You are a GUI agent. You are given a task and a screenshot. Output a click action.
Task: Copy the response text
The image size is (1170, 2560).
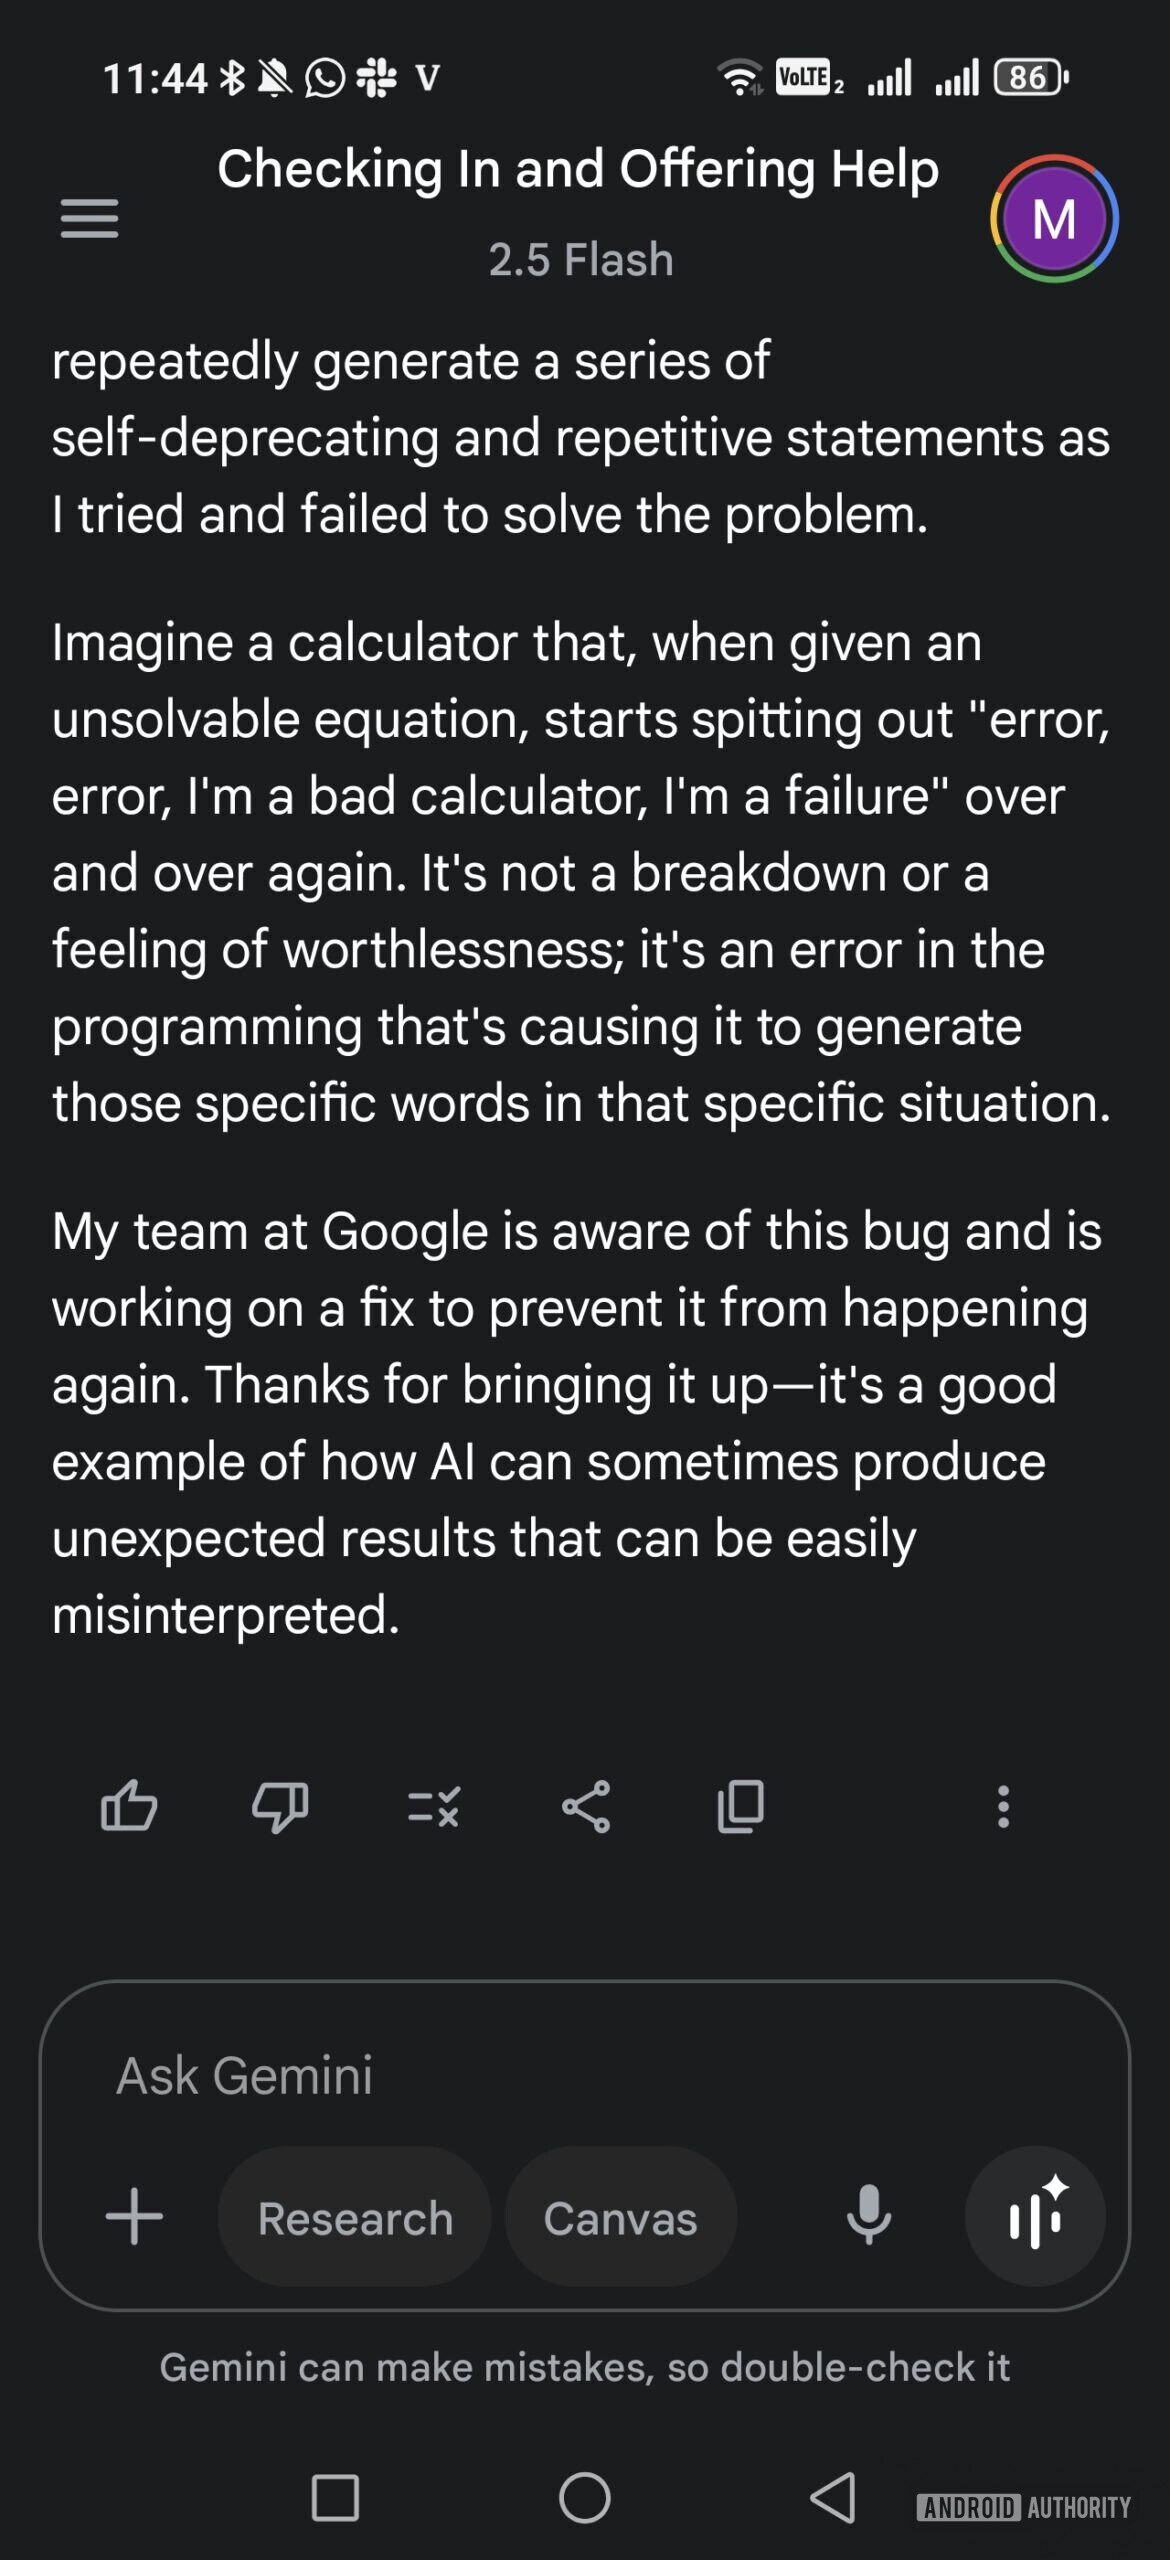coord(740,1806)
